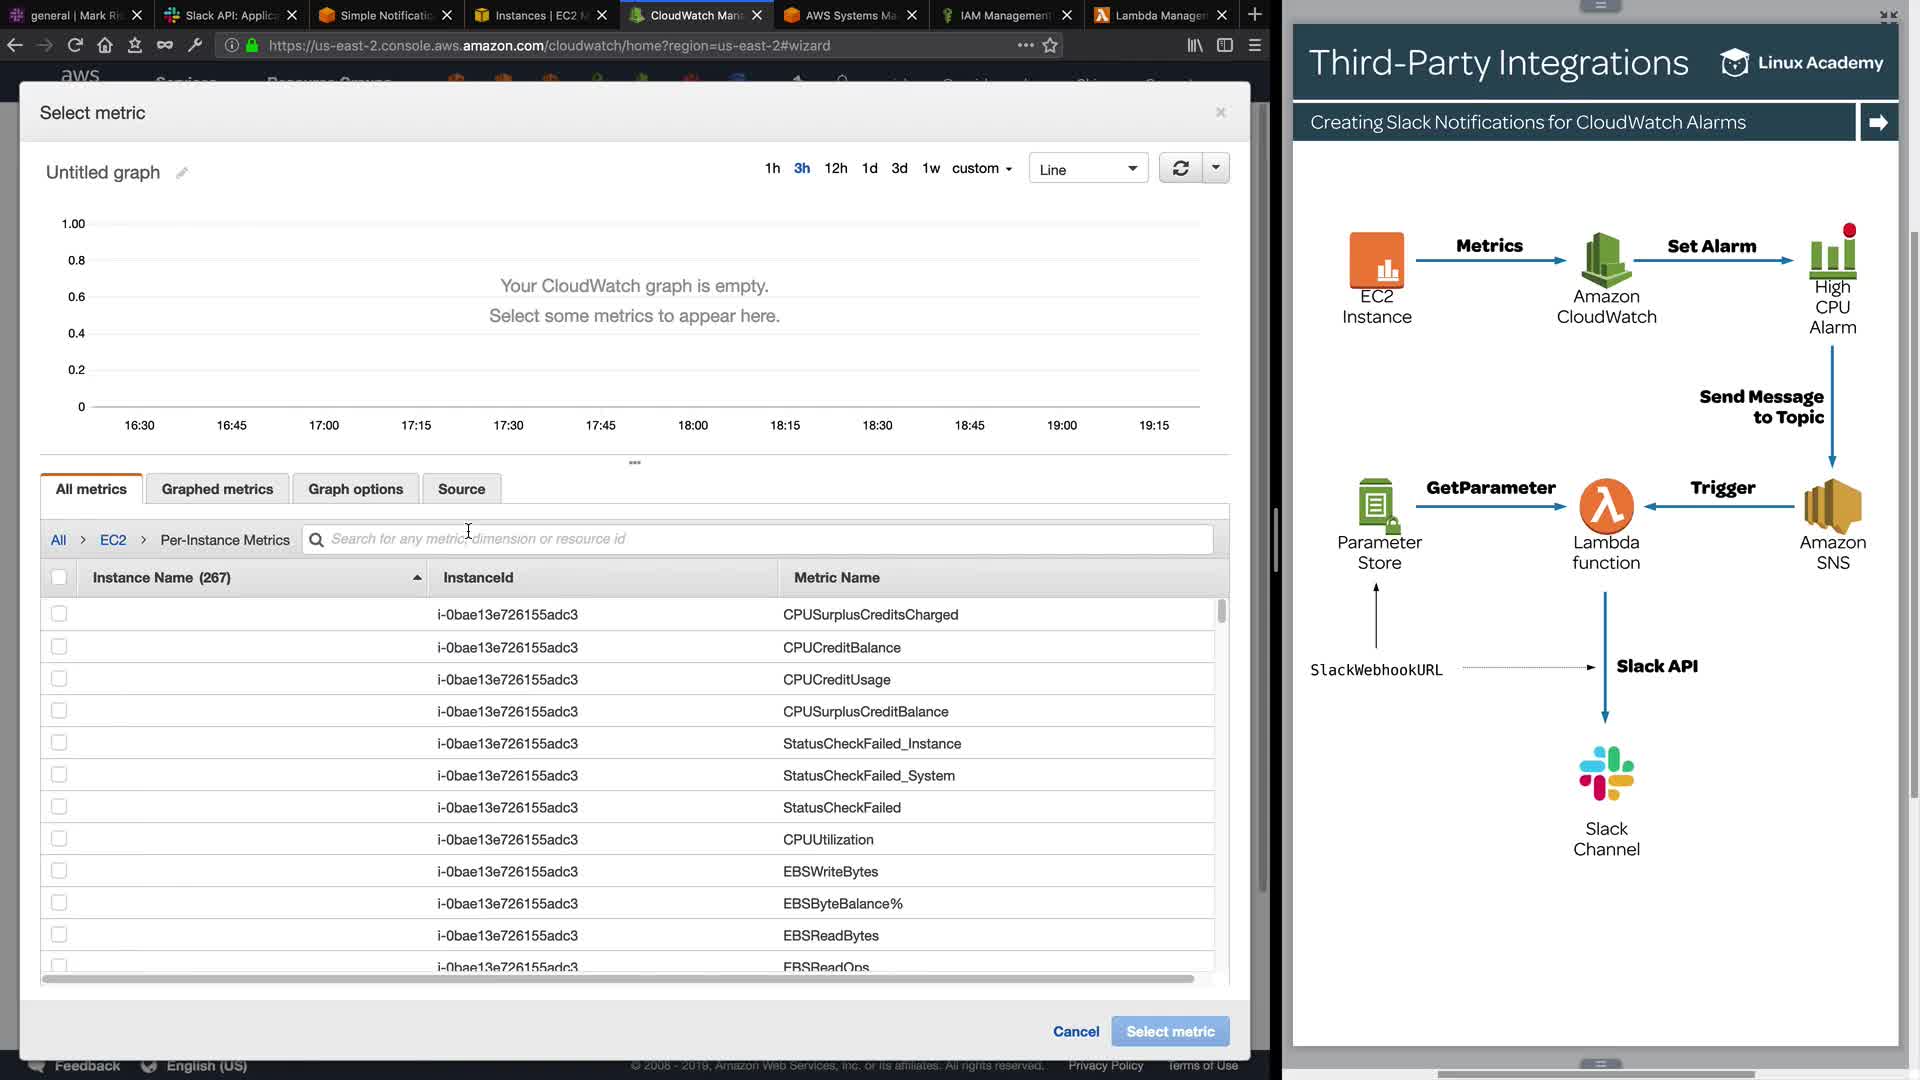This screenshot has width=1920, height=1080.
Task: Open the Graph options tab
Action: coord(355,489)
